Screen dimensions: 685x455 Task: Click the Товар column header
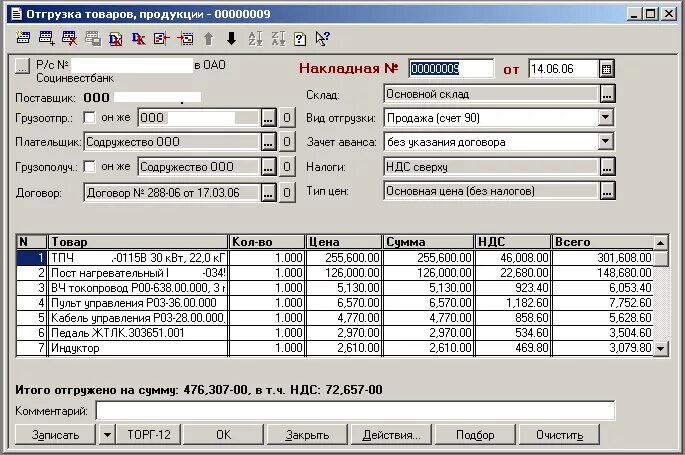click(138, 242)
